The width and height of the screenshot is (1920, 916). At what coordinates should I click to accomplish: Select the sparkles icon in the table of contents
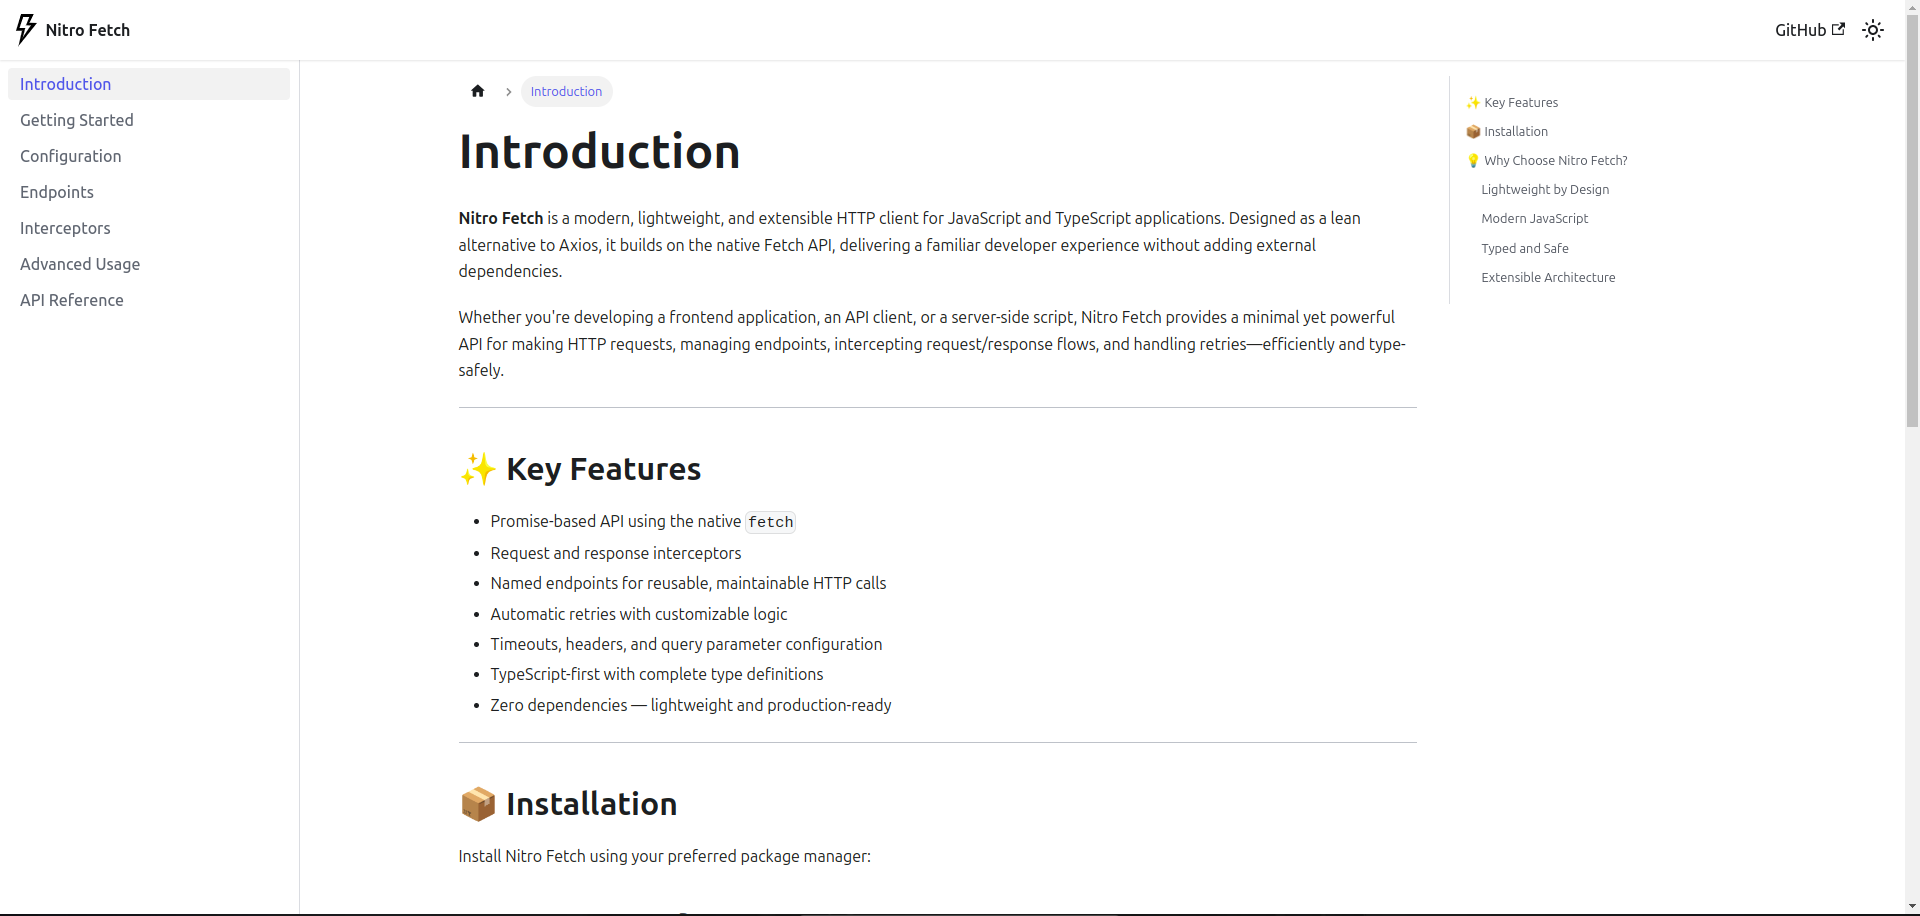coord(1473,102)
